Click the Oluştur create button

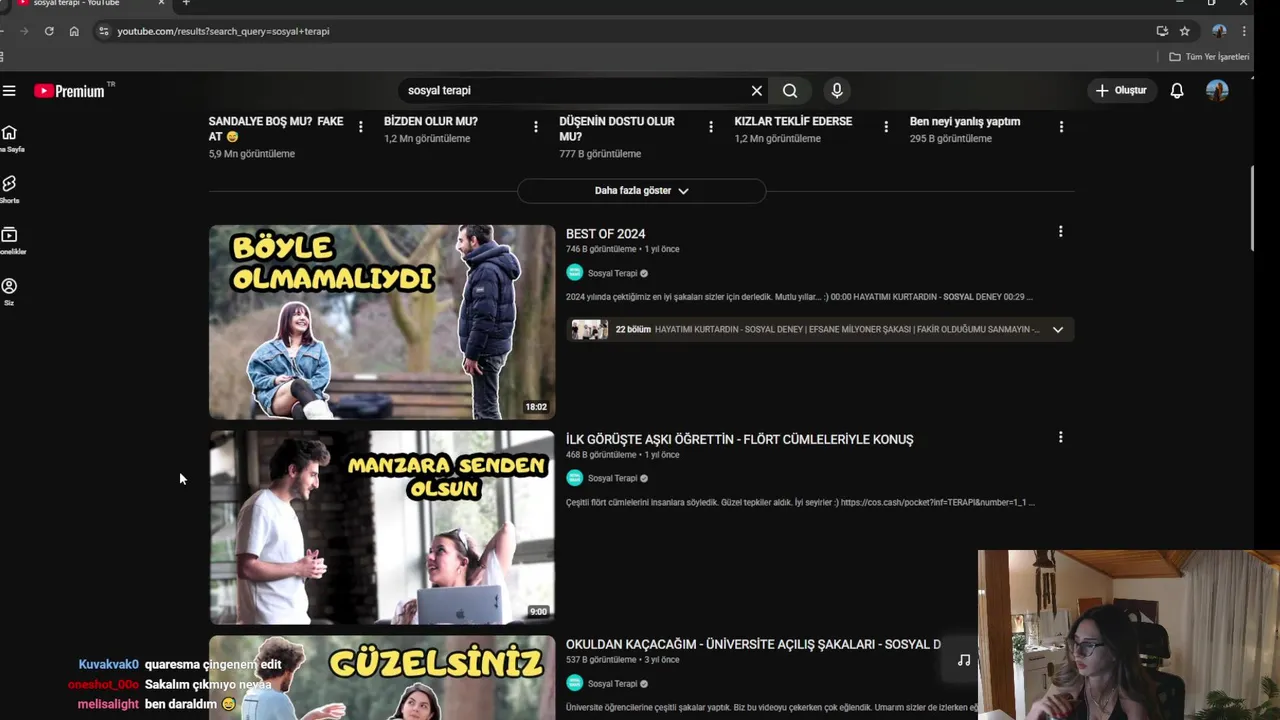(x=1121, y=91)
